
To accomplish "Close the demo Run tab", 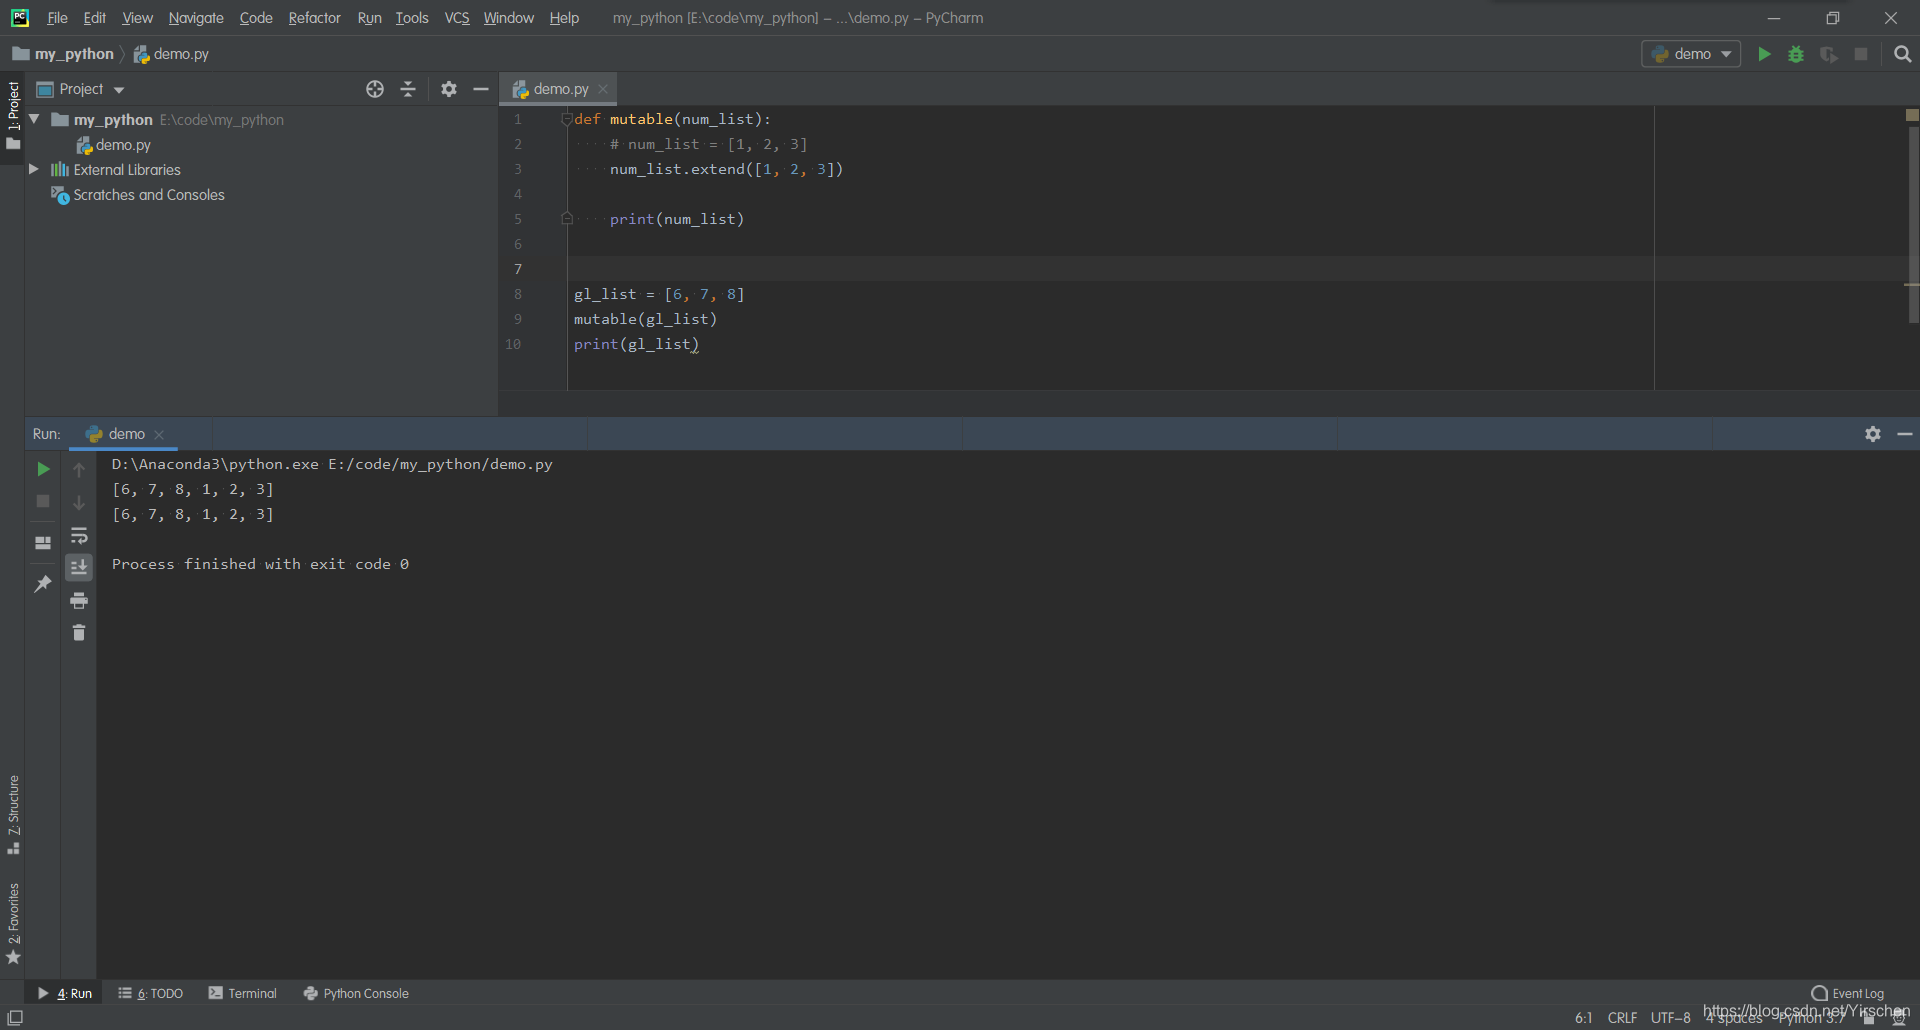I will 159,434.
